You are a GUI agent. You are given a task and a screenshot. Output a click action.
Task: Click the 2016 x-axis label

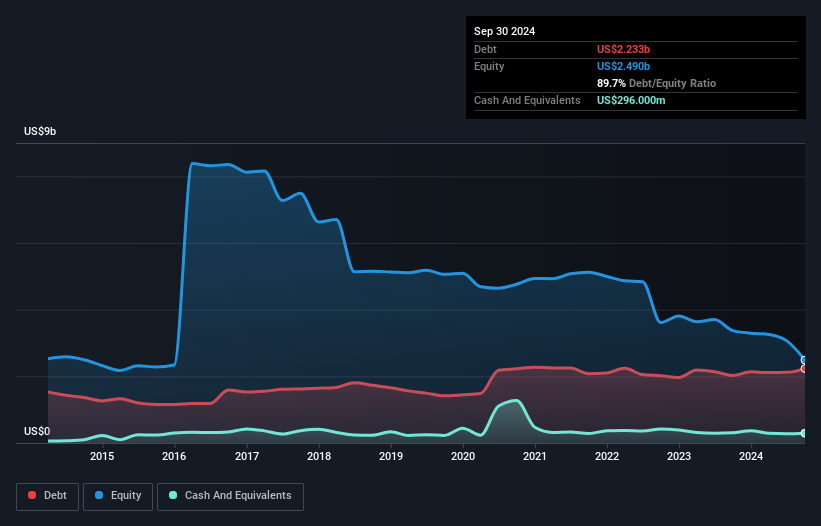pyautogui.click(x=174, y=456)
